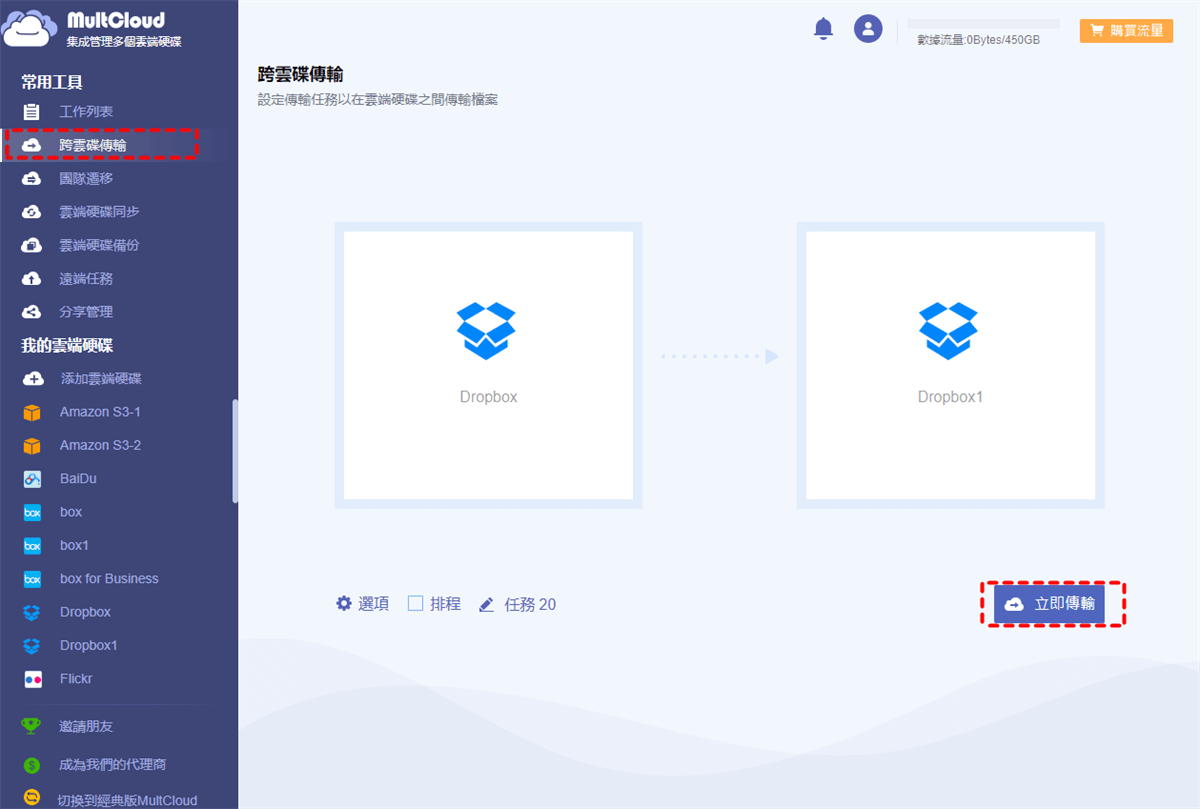This screenshot has width=1200, height=809.
Task: Click the 跨雲碟傳輸 cloud icon
Action: click(32, 146)
